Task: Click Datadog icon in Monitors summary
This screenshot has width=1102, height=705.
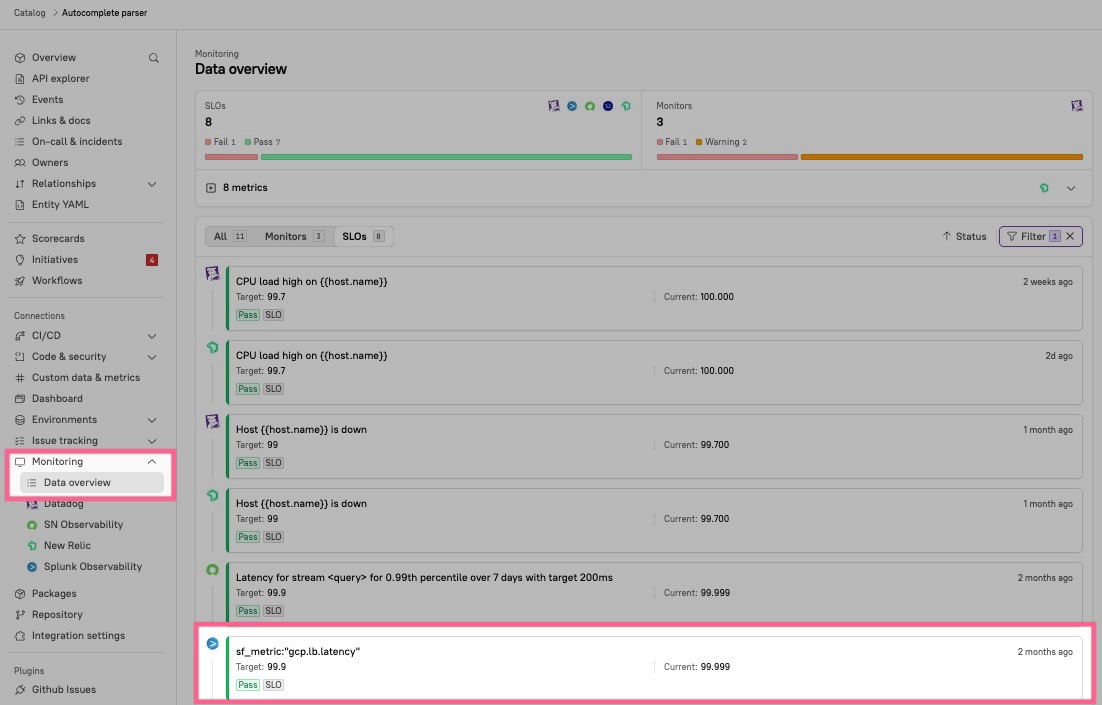Action: (1077, 106)
